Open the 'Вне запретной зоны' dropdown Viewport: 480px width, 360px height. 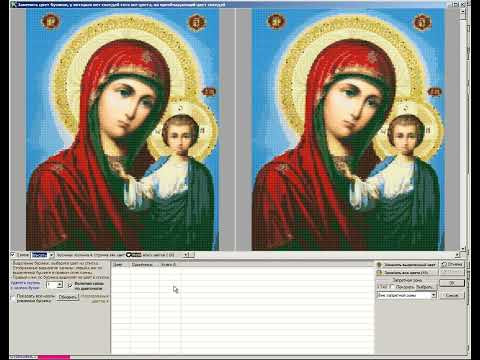coord(434,295)
